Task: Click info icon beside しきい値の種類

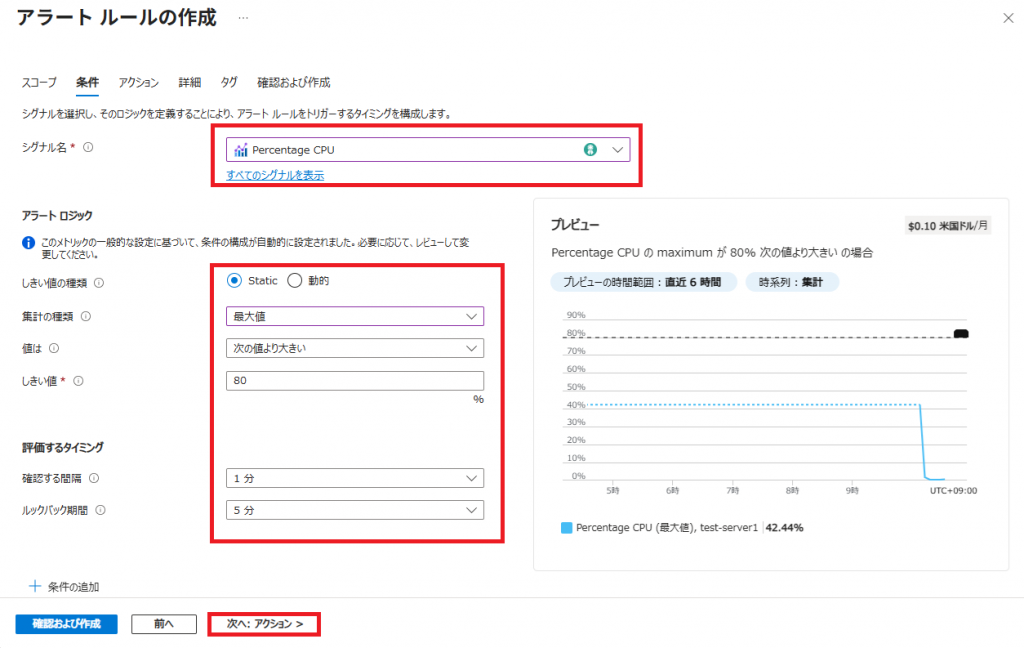Action: pyautogui.click(x=99, y=283)
